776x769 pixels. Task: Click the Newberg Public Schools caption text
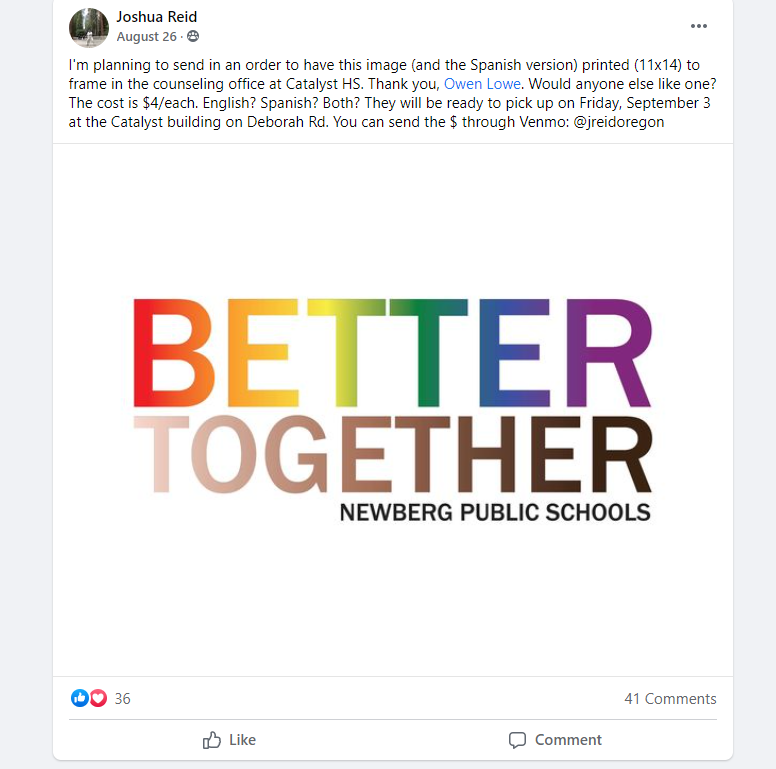pyautogui.click(x=495, y=512)
